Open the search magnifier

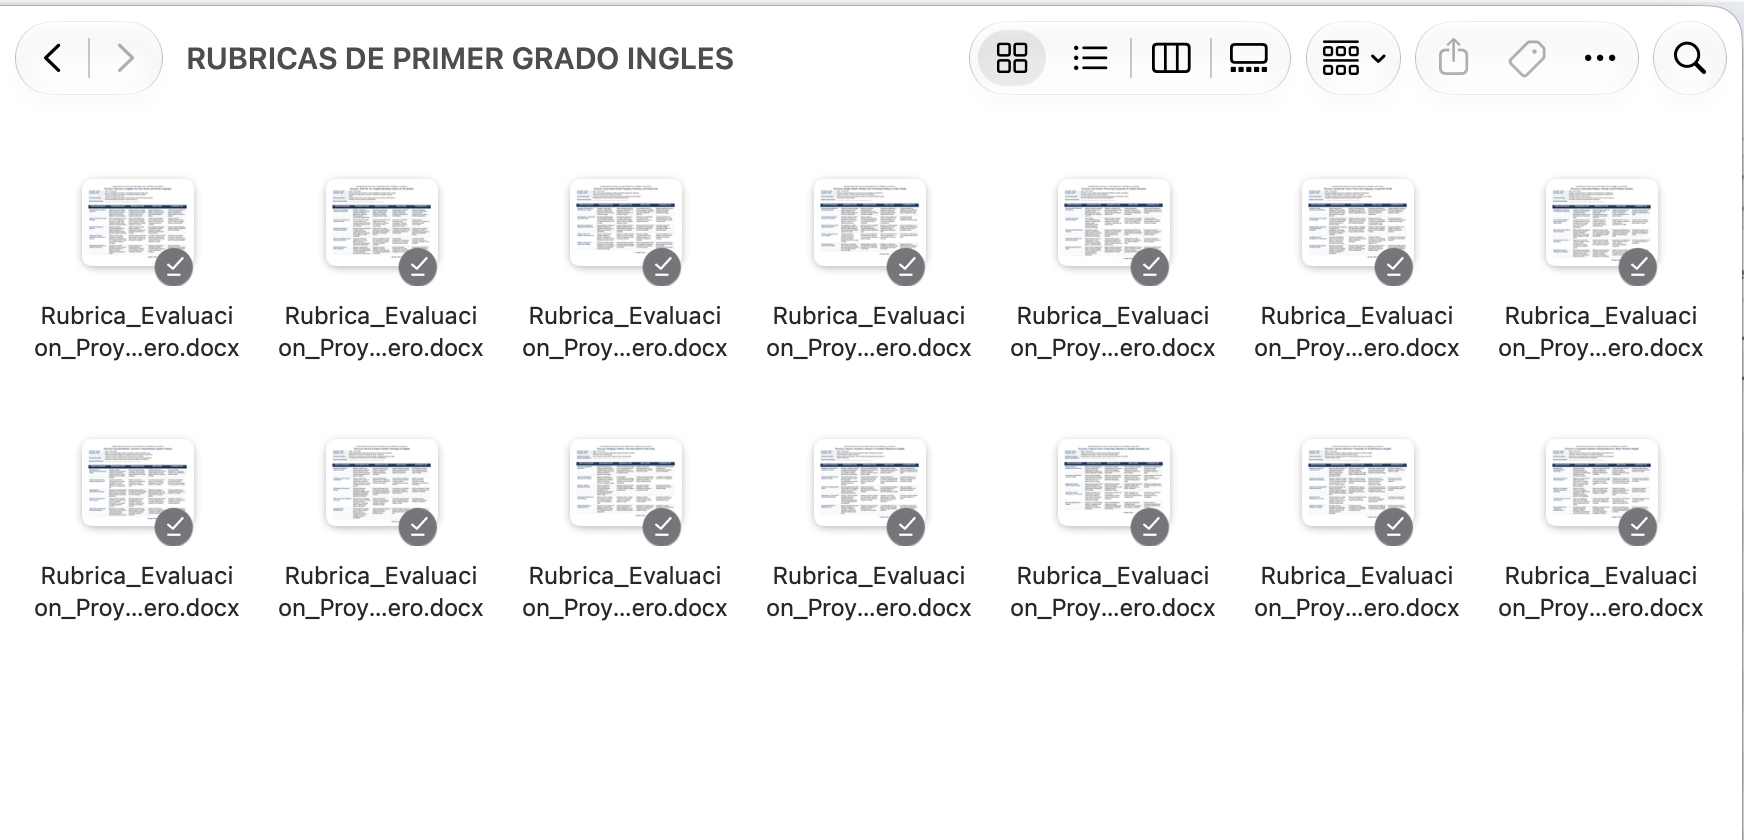[x=1690, y=58]
